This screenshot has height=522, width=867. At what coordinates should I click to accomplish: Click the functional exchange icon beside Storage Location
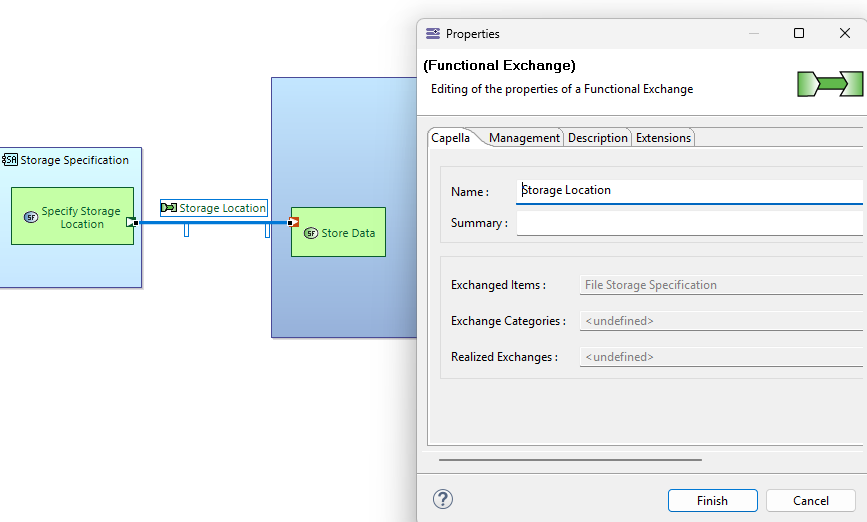pos(169,208)
